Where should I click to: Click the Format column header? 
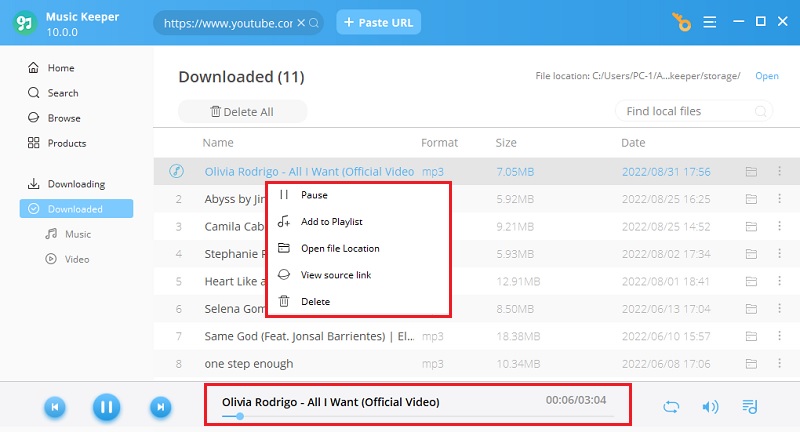439,143
